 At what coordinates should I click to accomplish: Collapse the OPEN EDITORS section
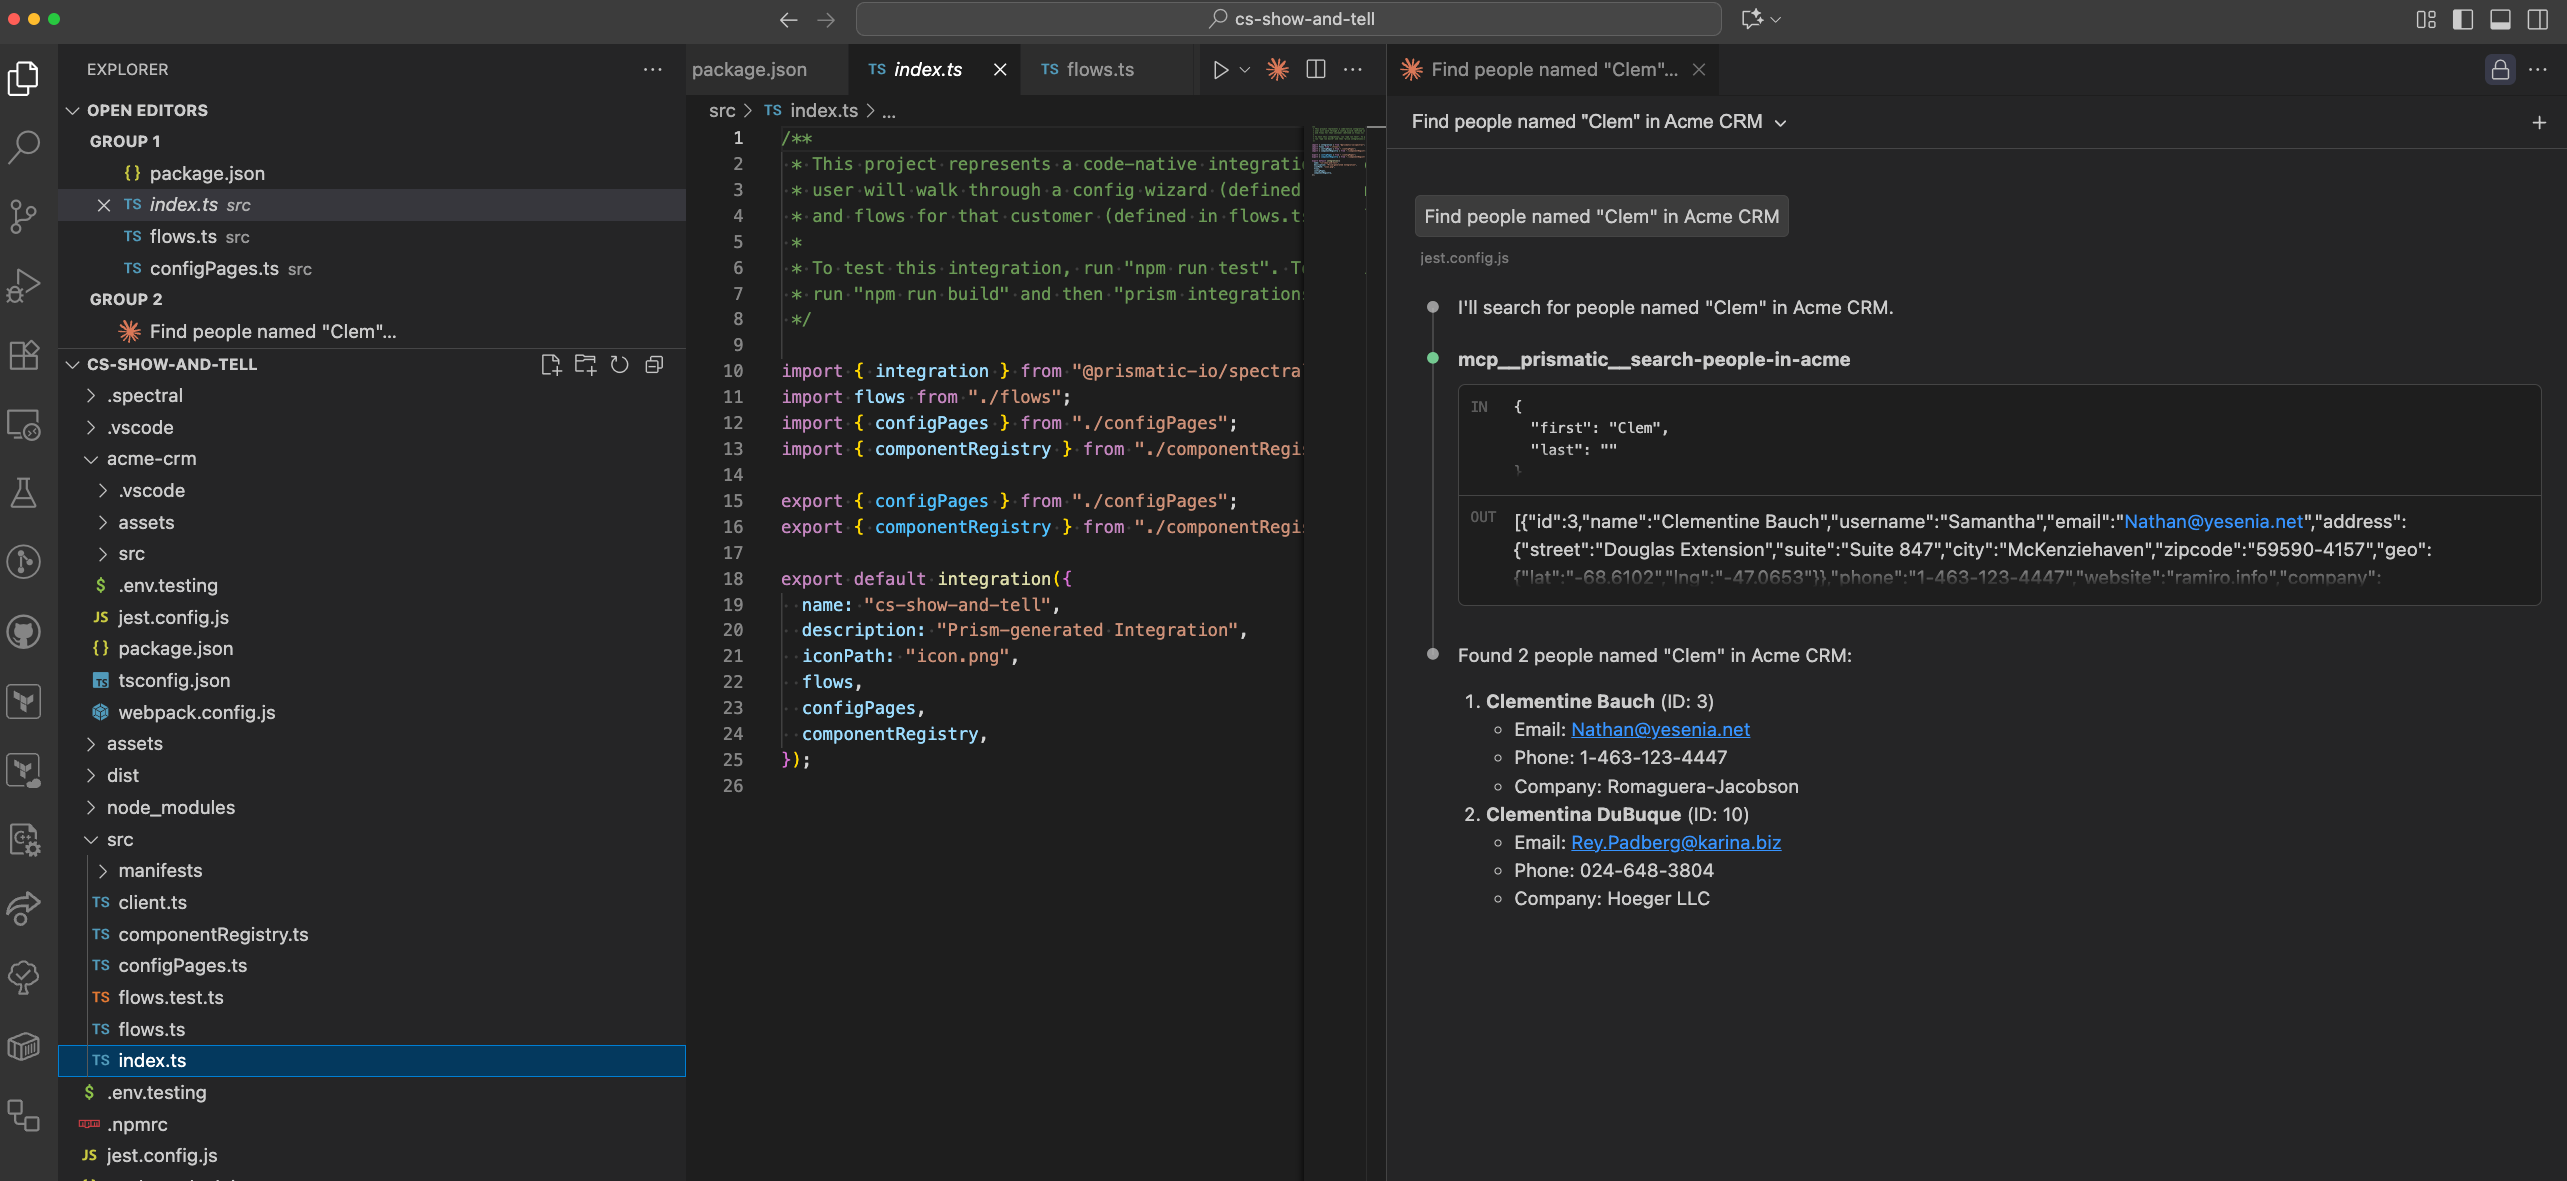73,110
